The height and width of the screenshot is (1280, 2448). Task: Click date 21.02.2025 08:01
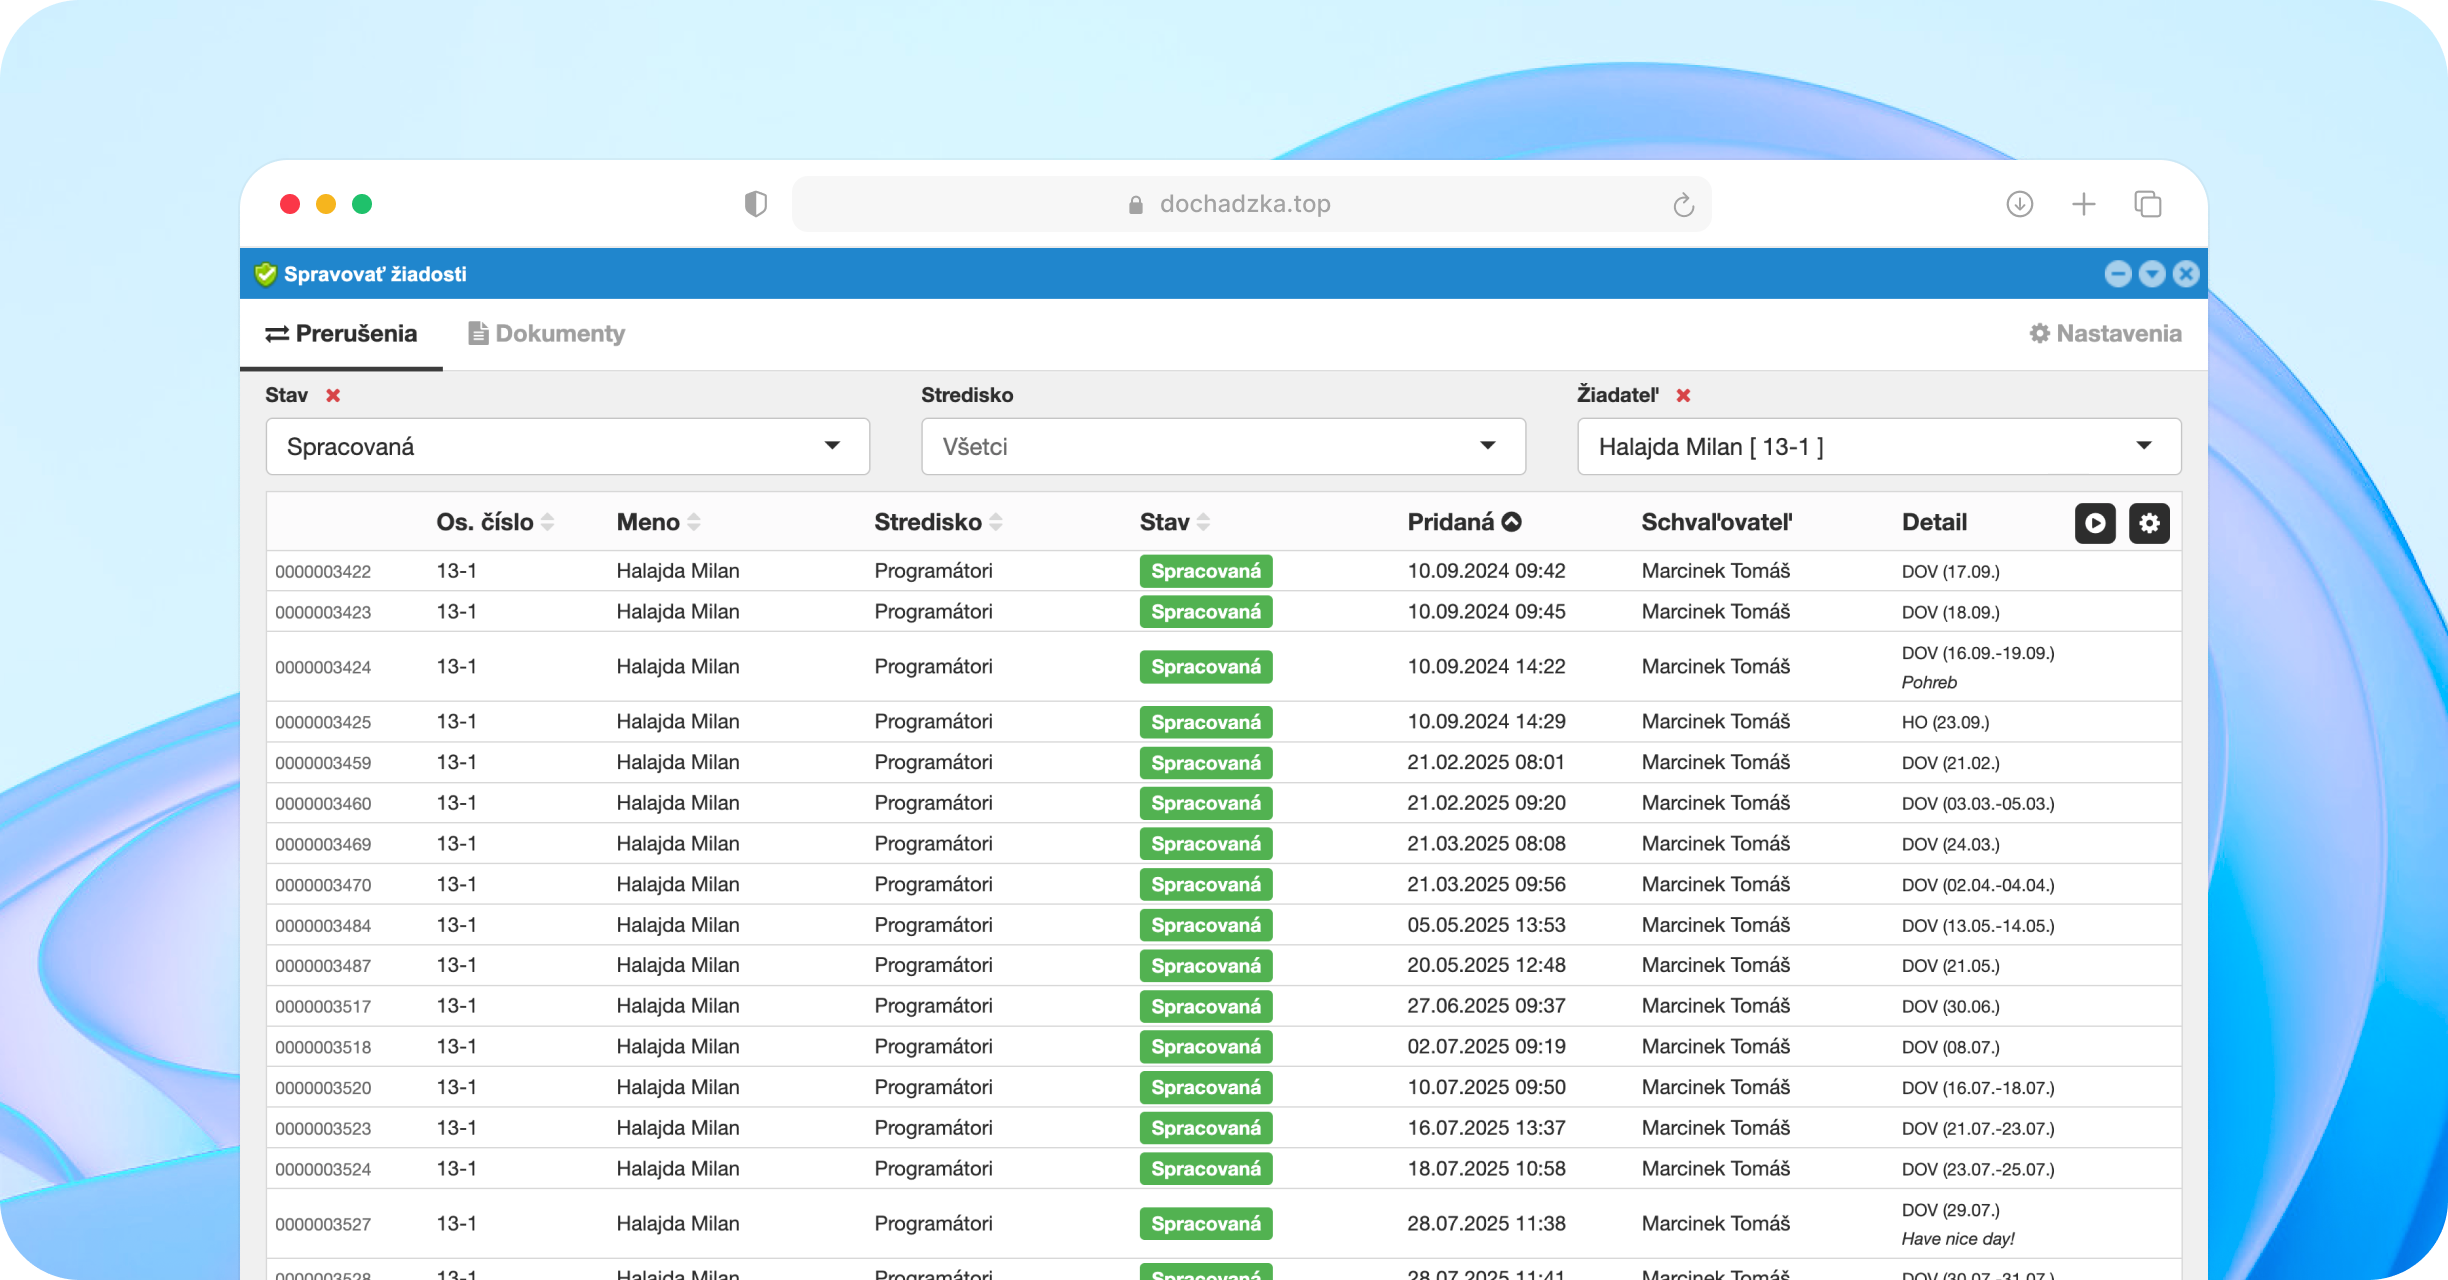(1486, 762)
